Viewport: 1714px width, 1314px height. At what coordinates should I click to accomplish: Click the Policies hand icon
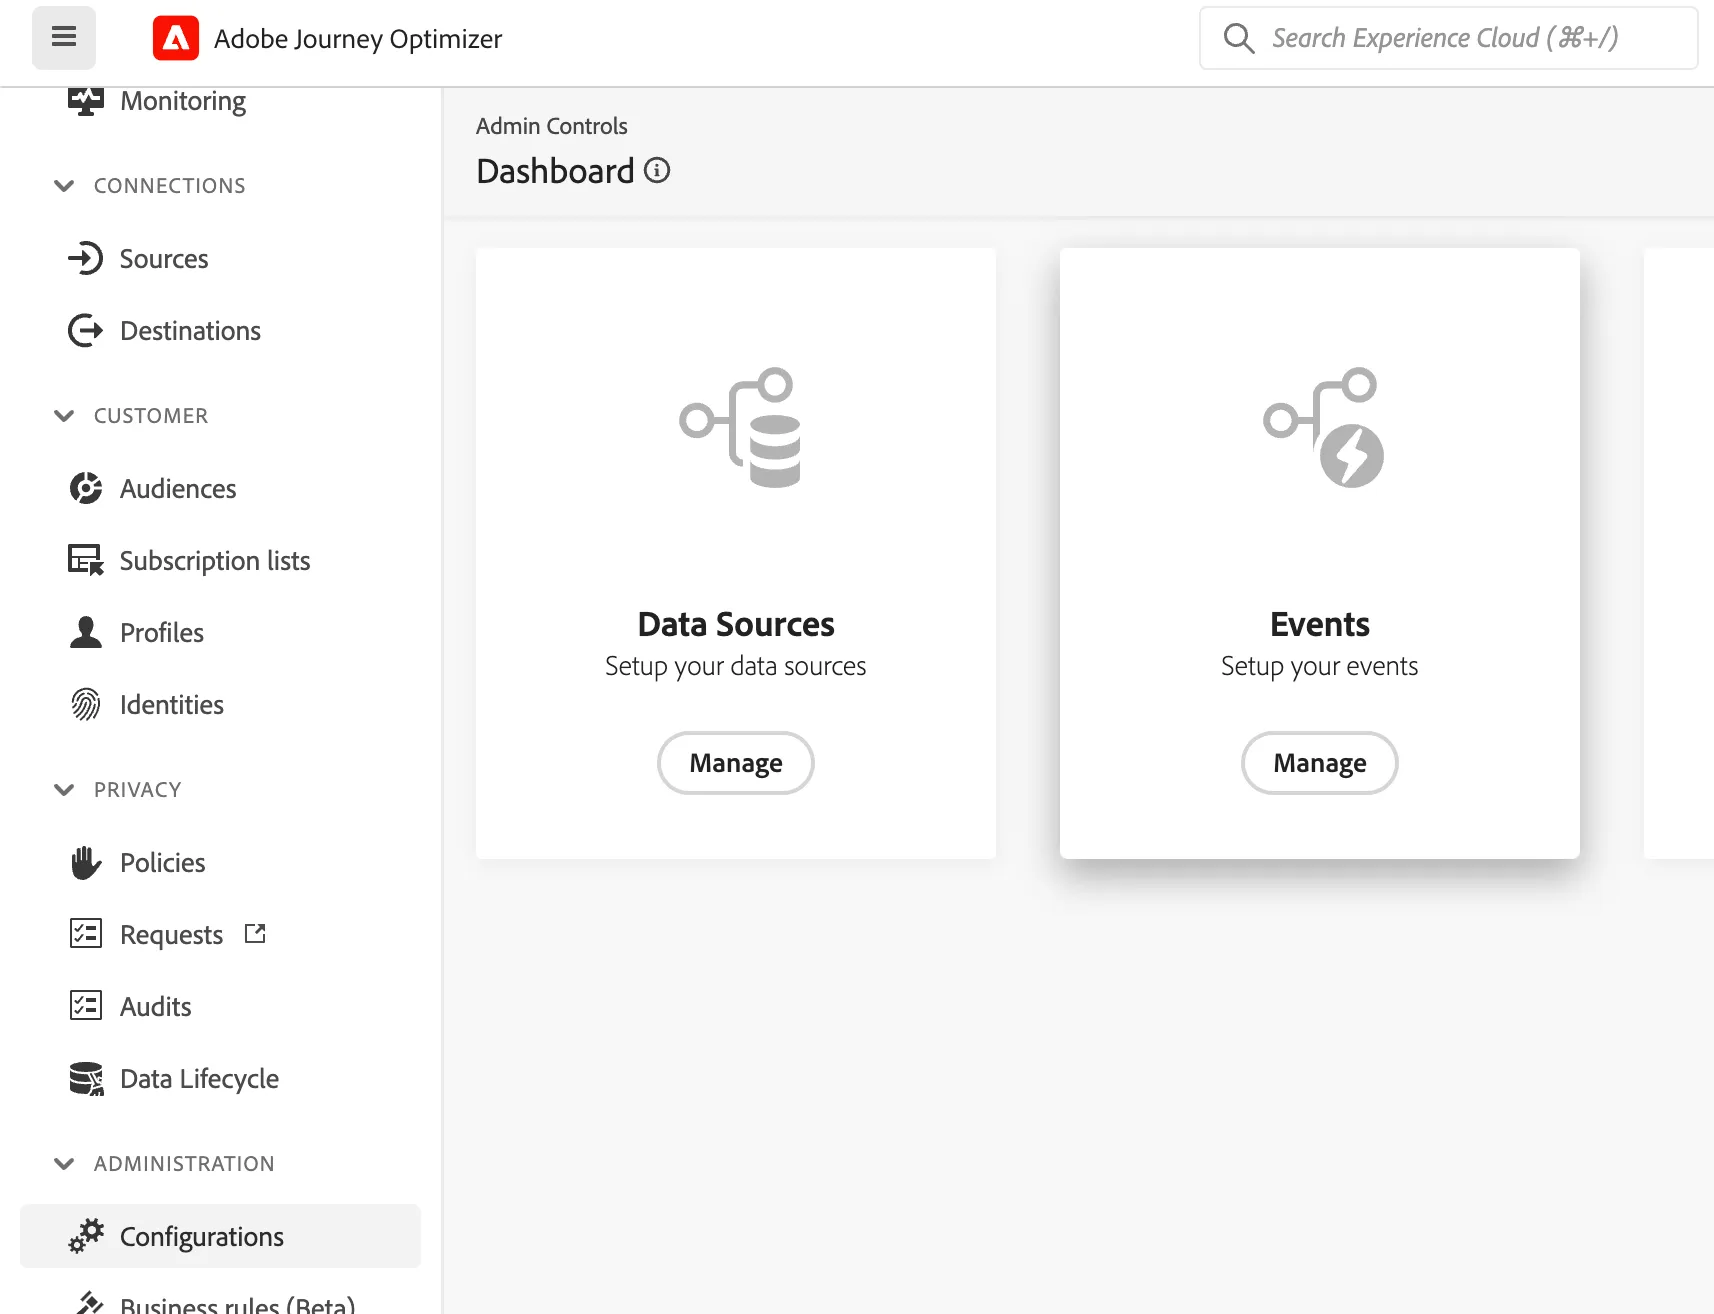(86, 863)
